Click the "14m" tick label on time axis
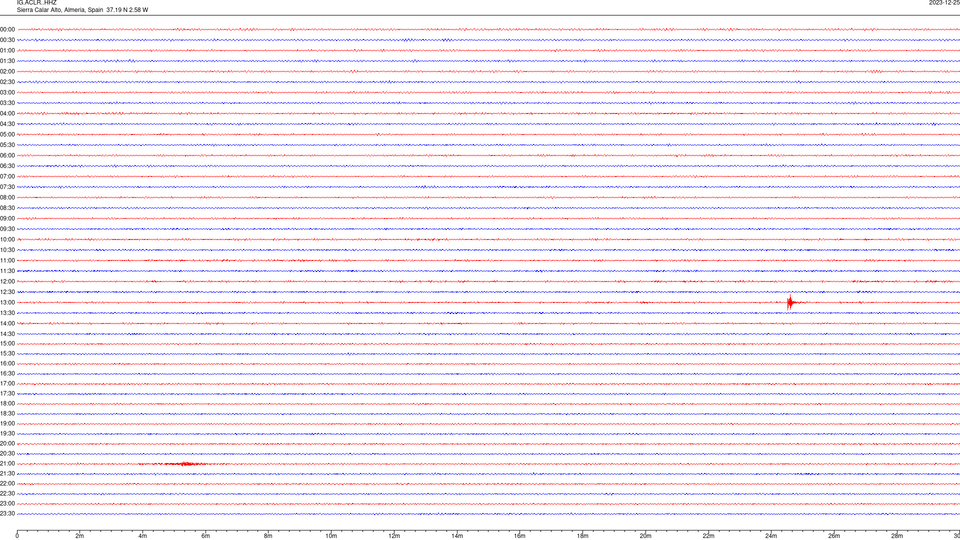This screenshot has width=960, height=540. point(457,536)
